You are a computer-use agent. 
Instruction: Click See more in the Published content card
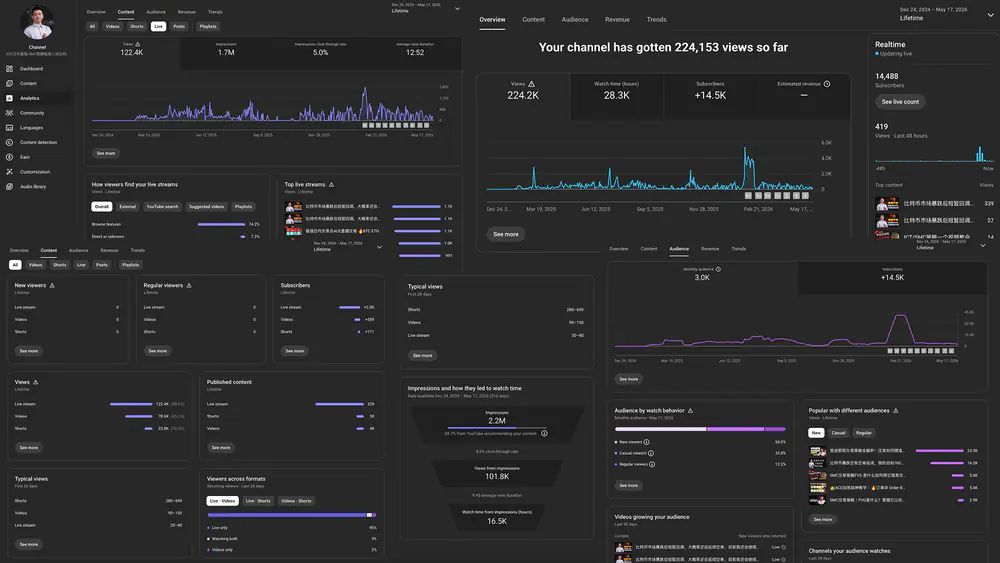221,448
